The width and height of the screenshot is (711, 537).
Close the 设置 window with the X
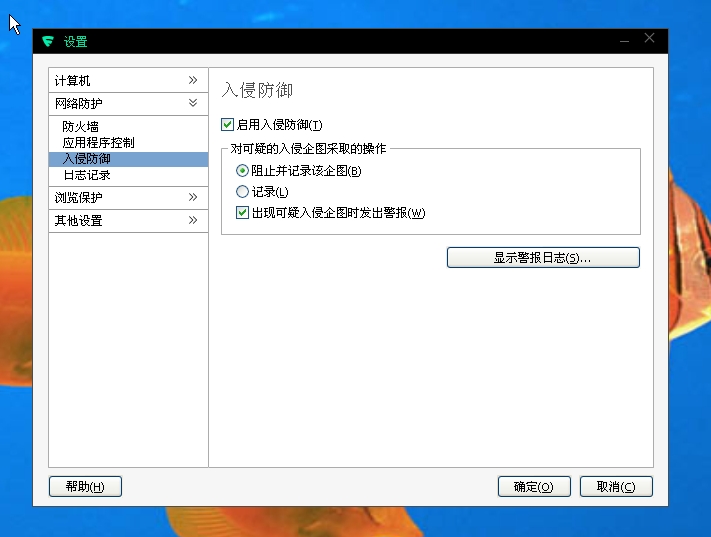click(x=649, y=39)
